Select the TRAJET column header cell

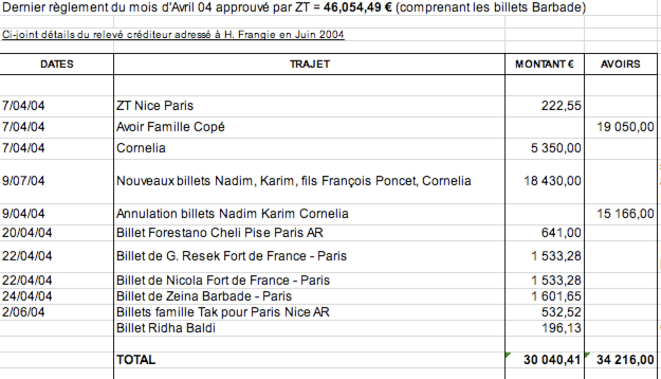point(309,64)
